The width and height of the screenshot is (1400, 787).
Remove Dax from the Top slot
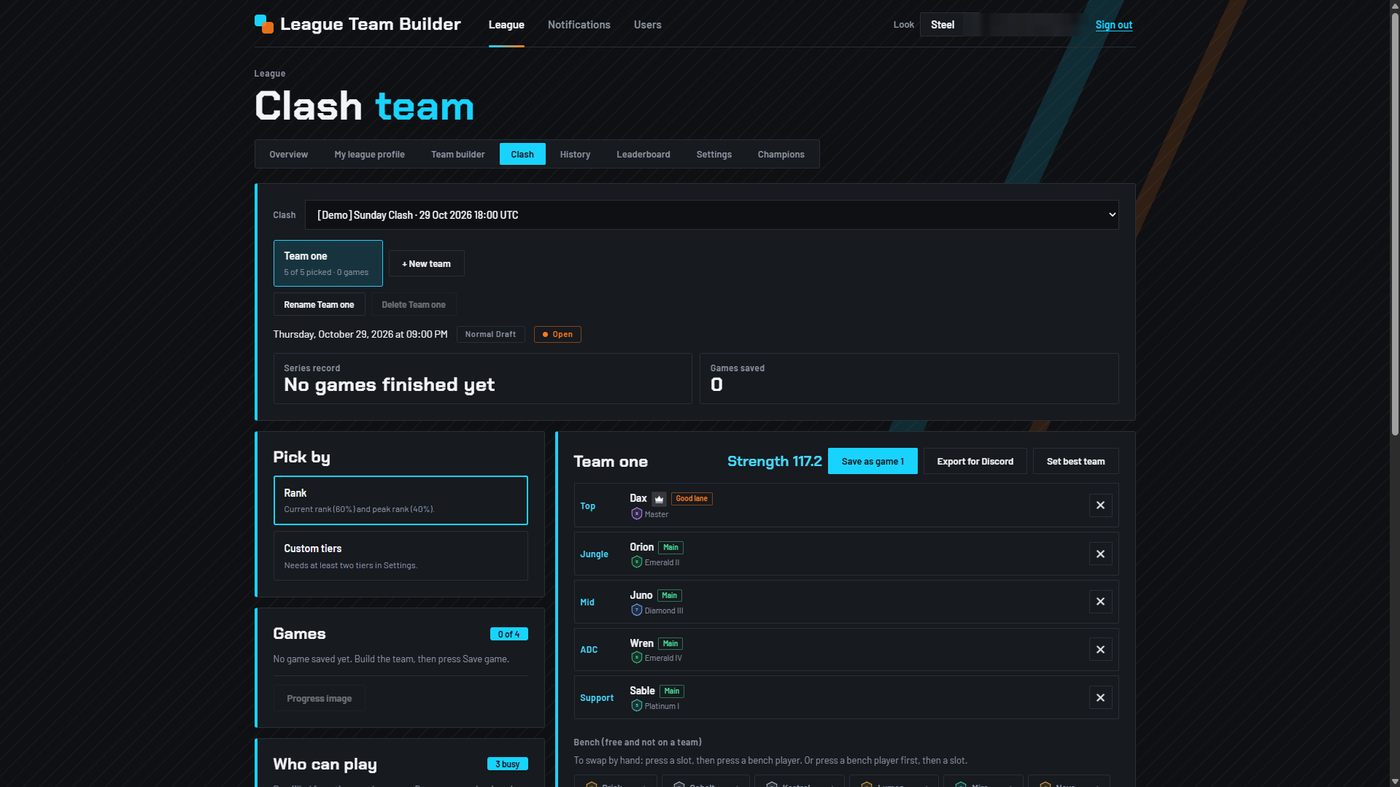pos(1100,506)
